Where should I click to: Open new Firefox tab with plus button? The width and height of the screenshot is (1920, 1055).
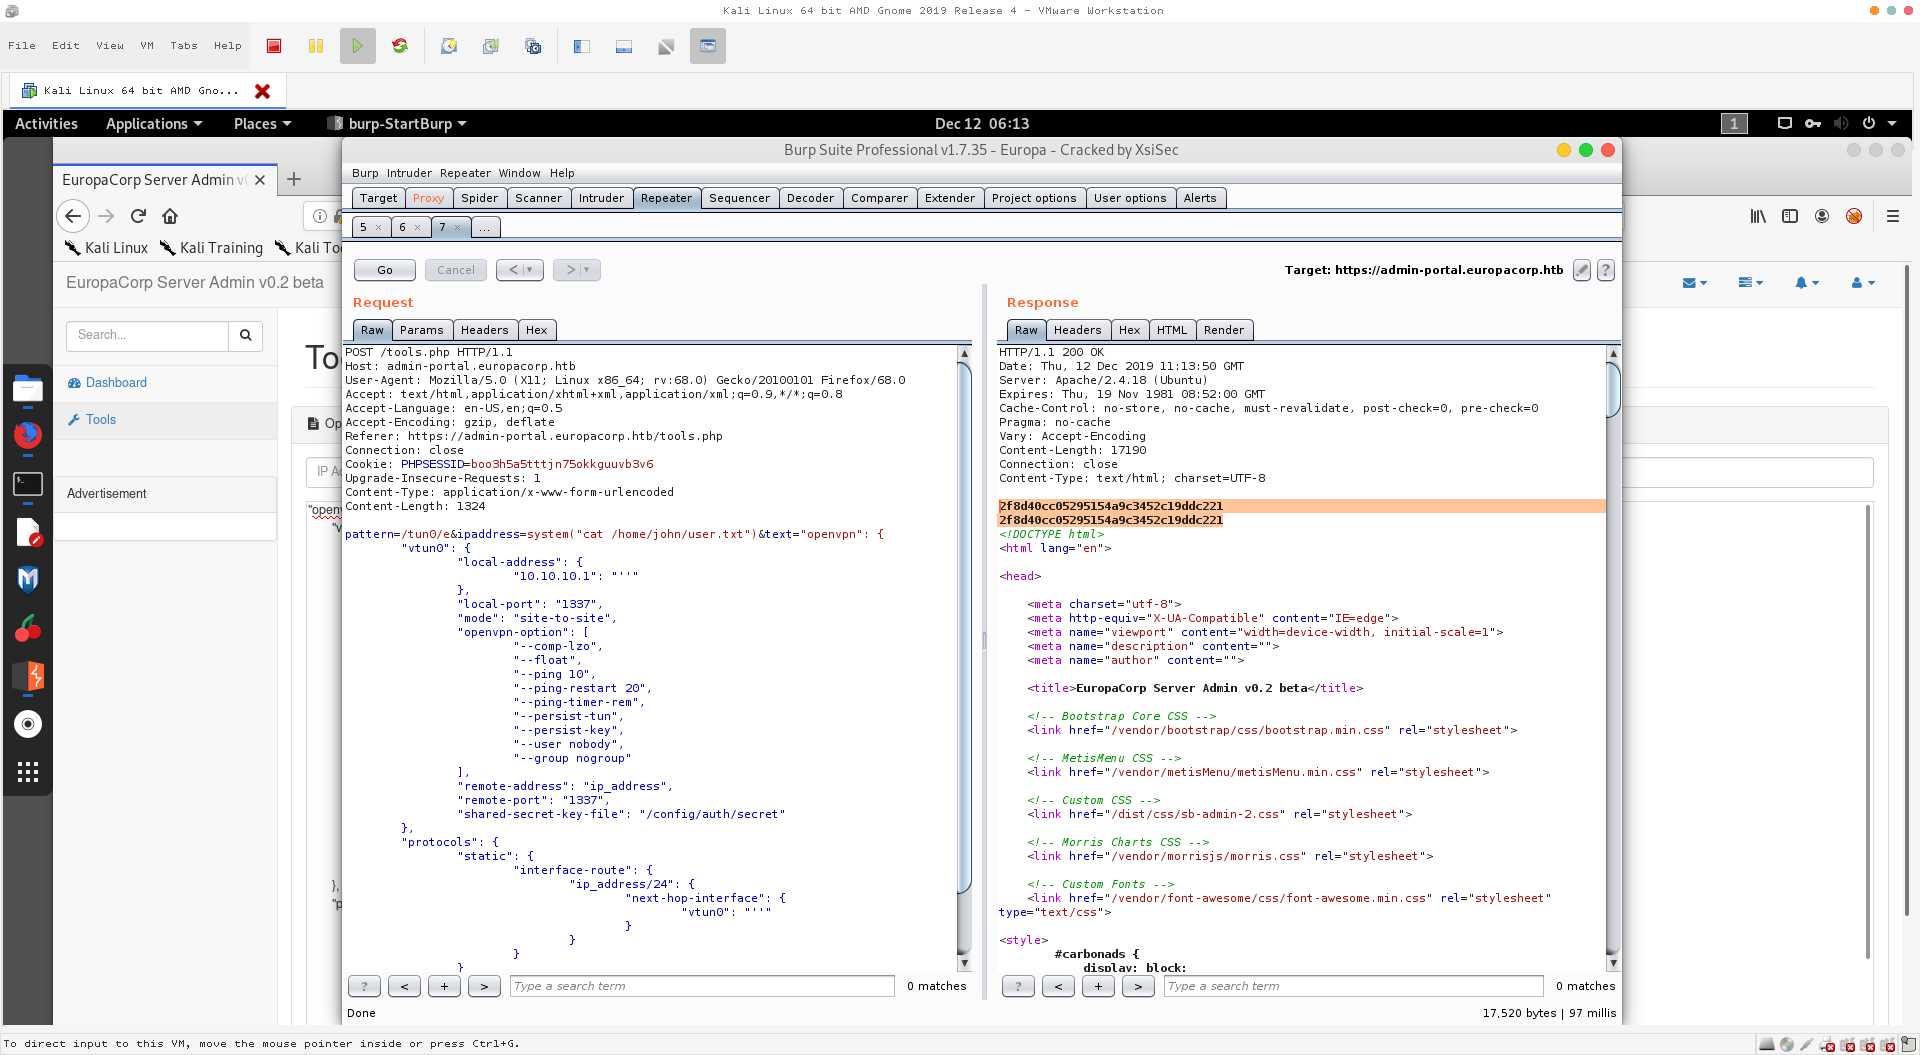(294, 179)
